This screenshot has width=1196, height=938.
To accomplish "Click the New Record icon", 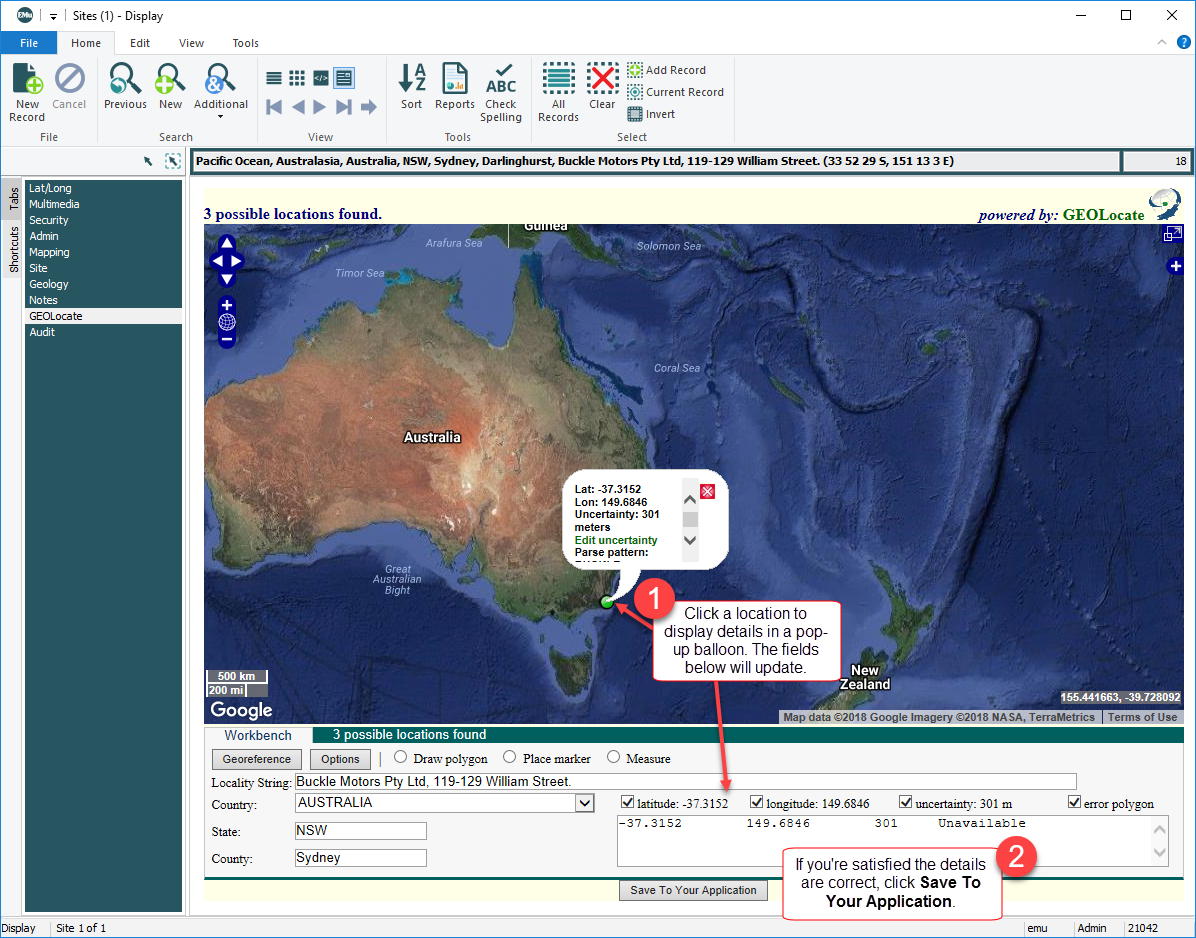I will coord(27,90).
